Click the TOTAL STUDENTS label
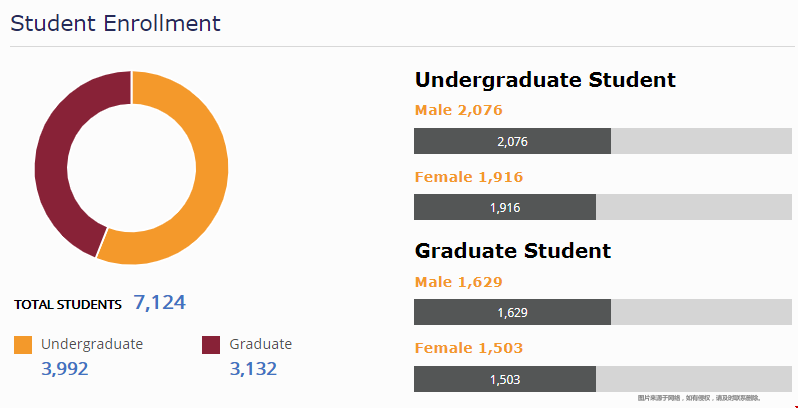This screenshot has width=798, height=408. (68, 305)
